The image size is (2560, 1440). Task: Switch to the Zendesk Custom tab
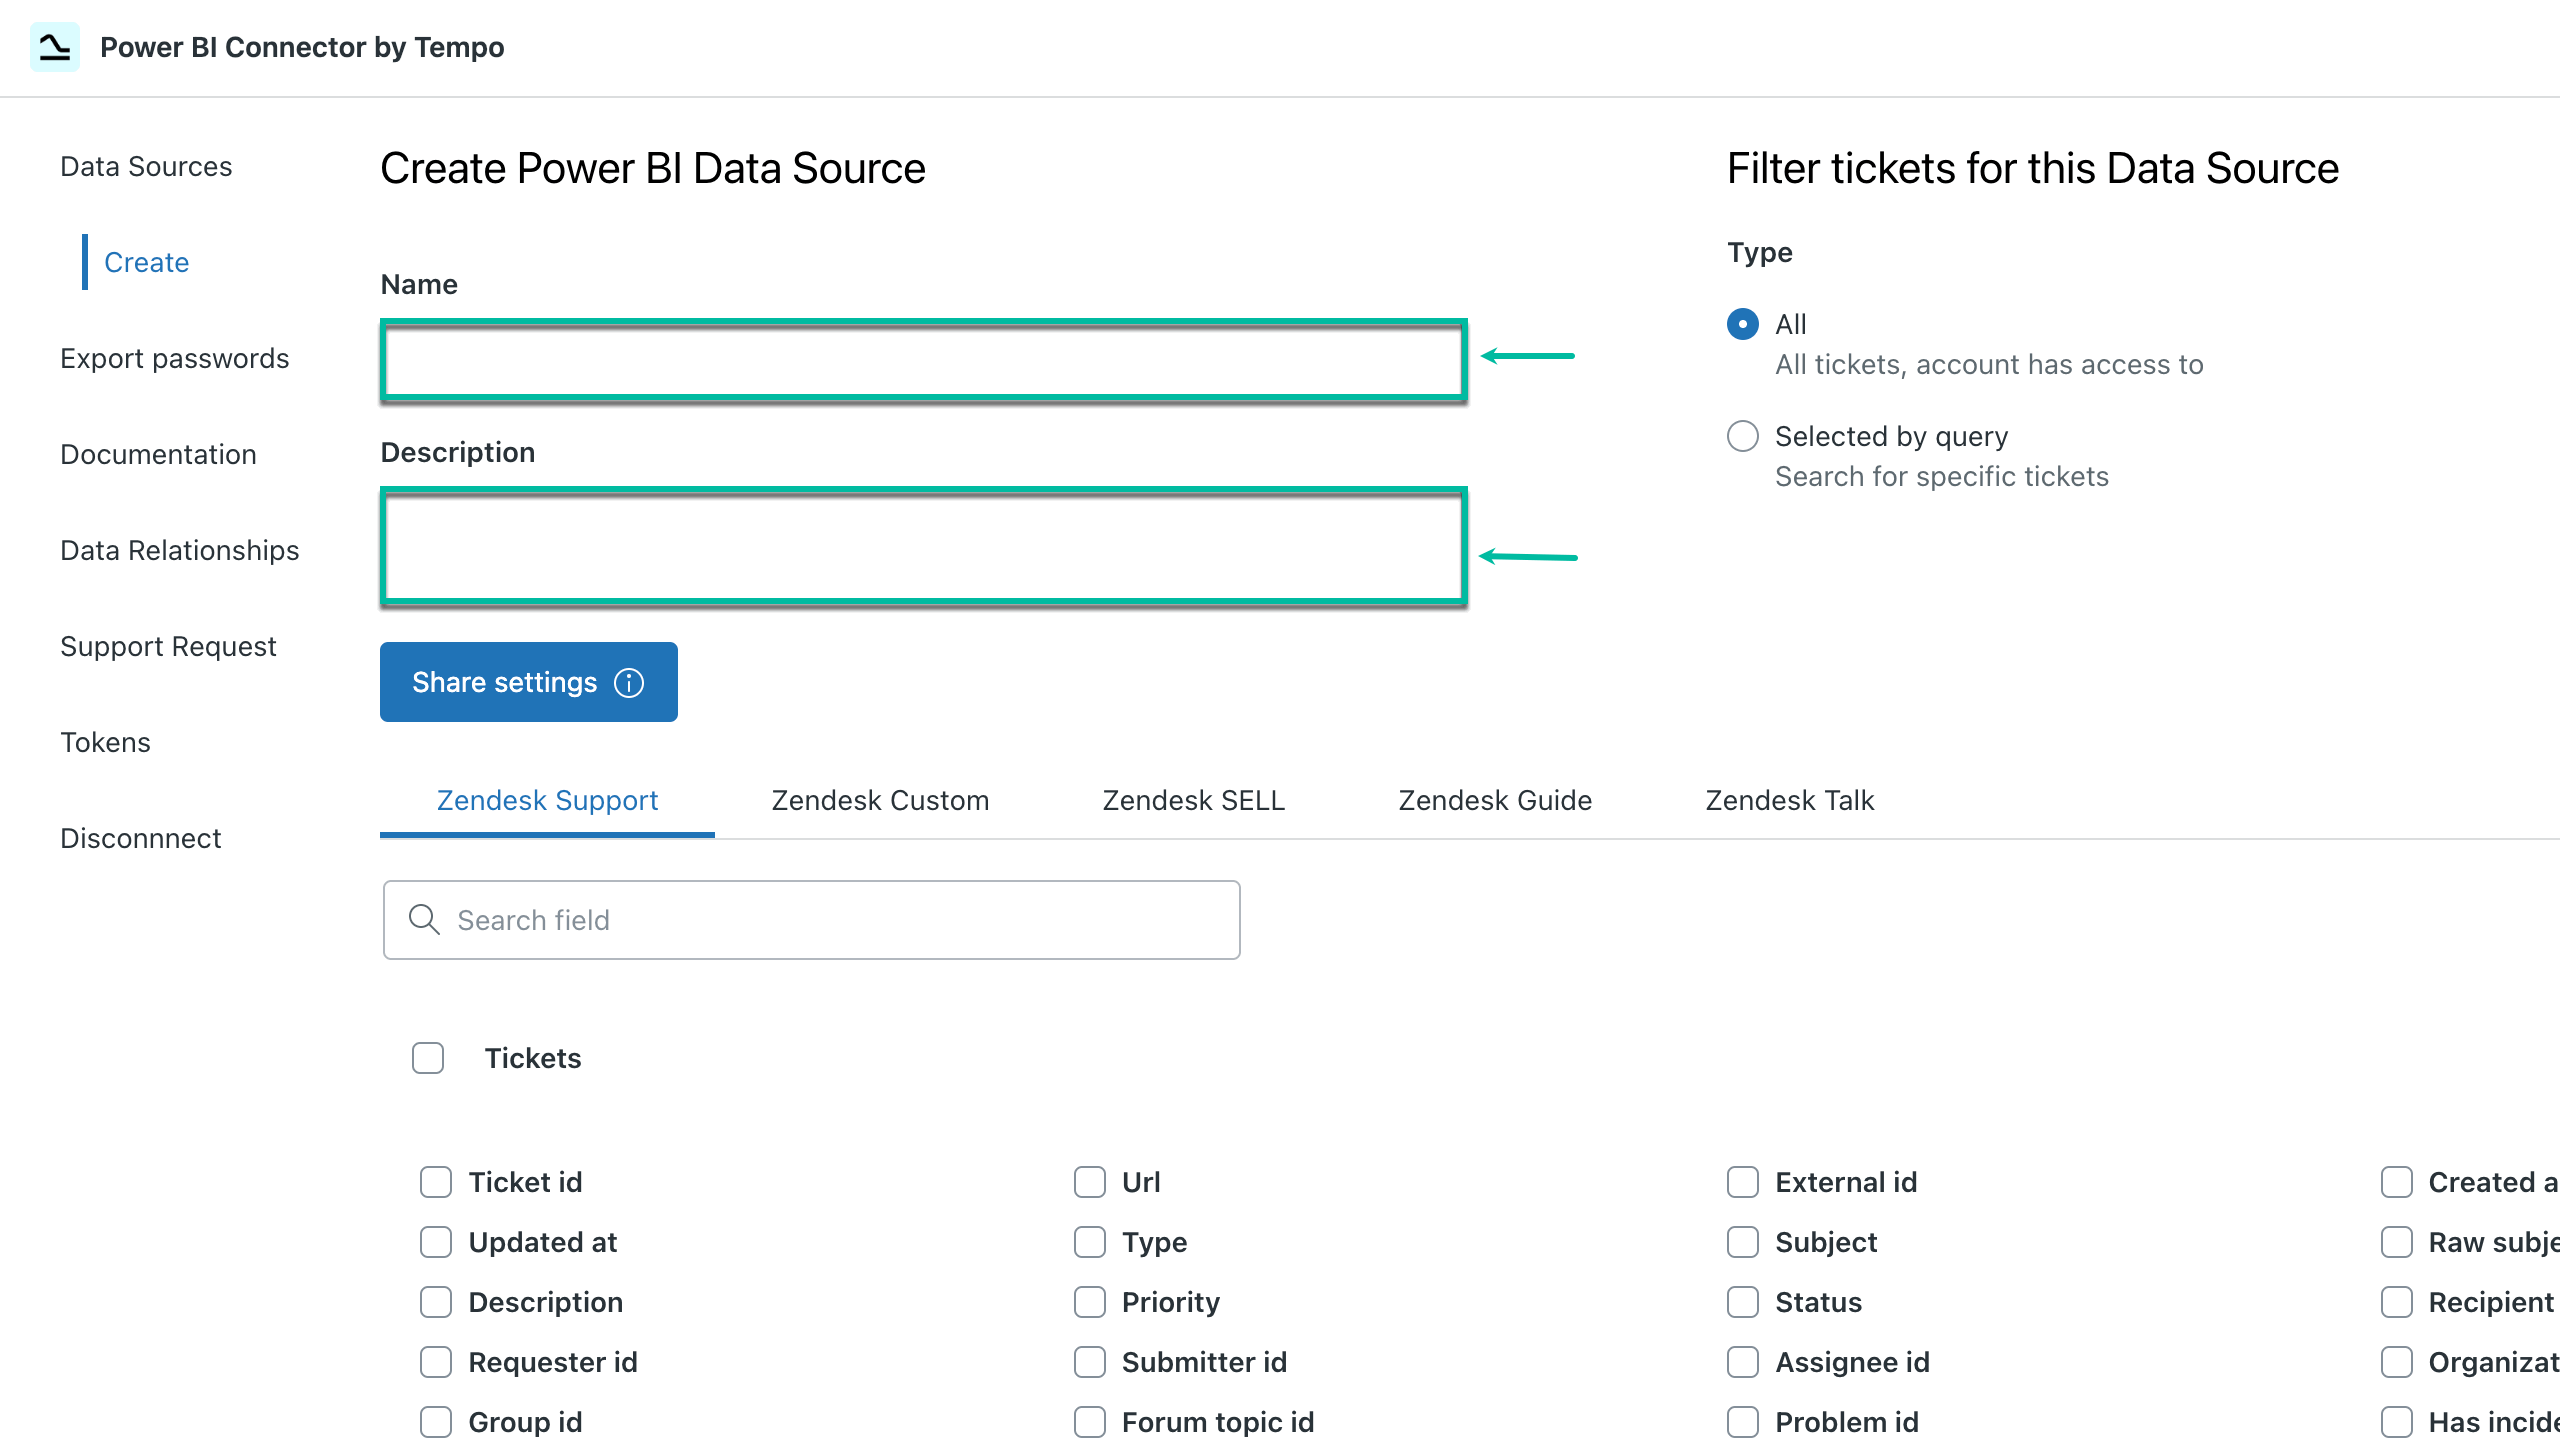point(879,800)
